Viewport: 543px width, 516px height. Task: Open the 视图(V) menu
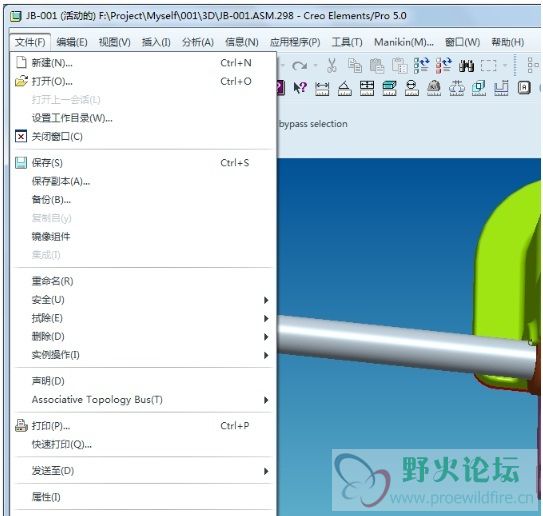[115, 42]
